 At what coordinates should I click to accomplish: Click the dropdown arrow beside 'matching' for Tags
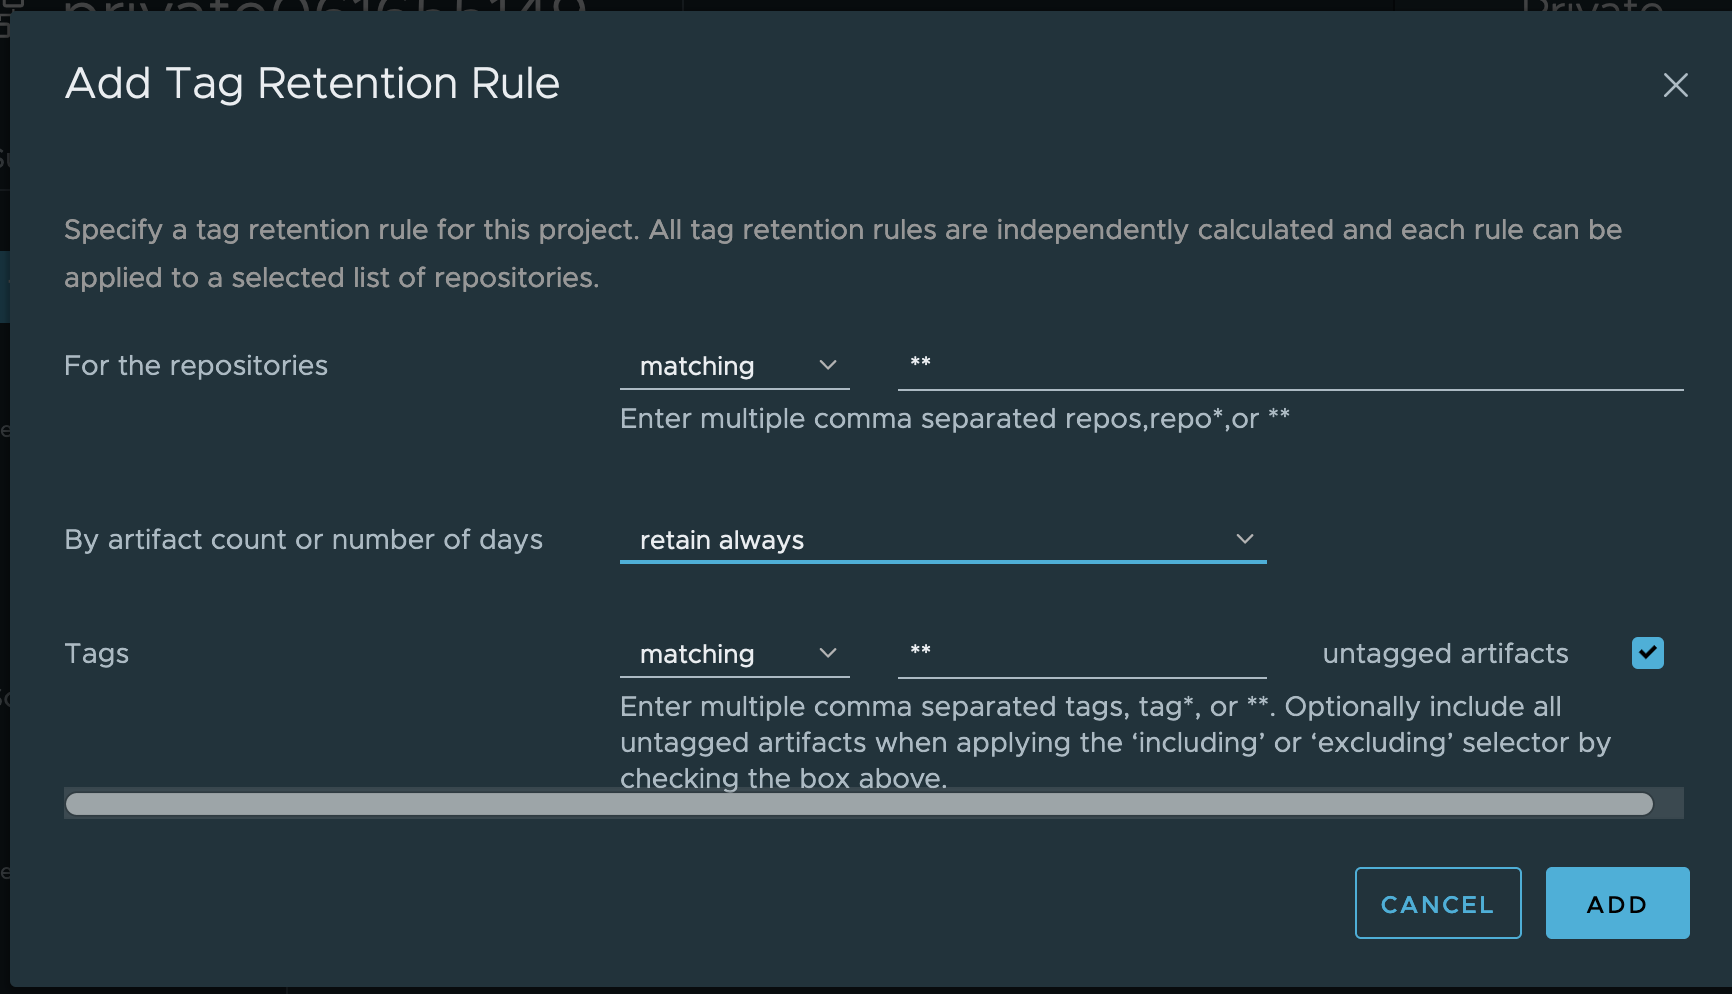coord(828,654)
